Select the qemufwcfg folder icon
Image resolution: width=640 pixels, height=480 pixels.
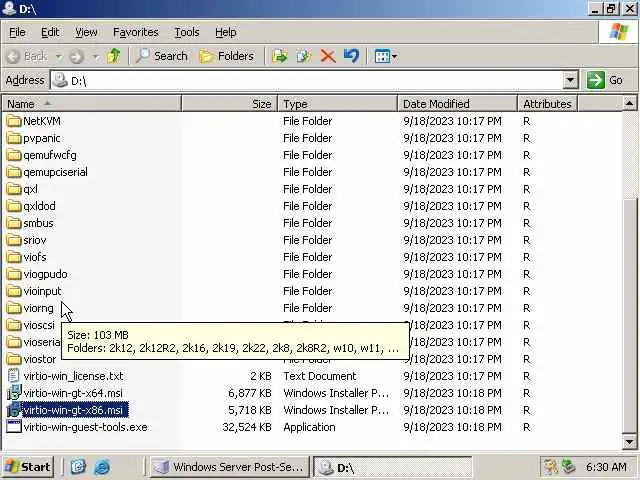click(14, 155)
